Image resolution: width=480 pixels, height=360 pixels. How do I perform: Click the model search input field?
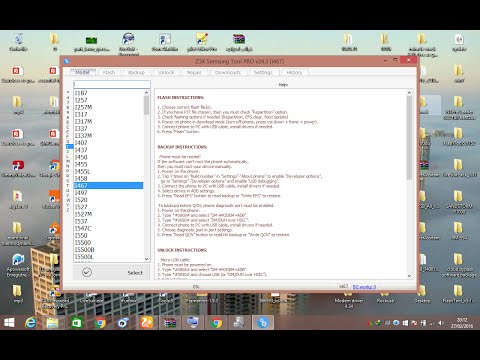pos(112,84)
